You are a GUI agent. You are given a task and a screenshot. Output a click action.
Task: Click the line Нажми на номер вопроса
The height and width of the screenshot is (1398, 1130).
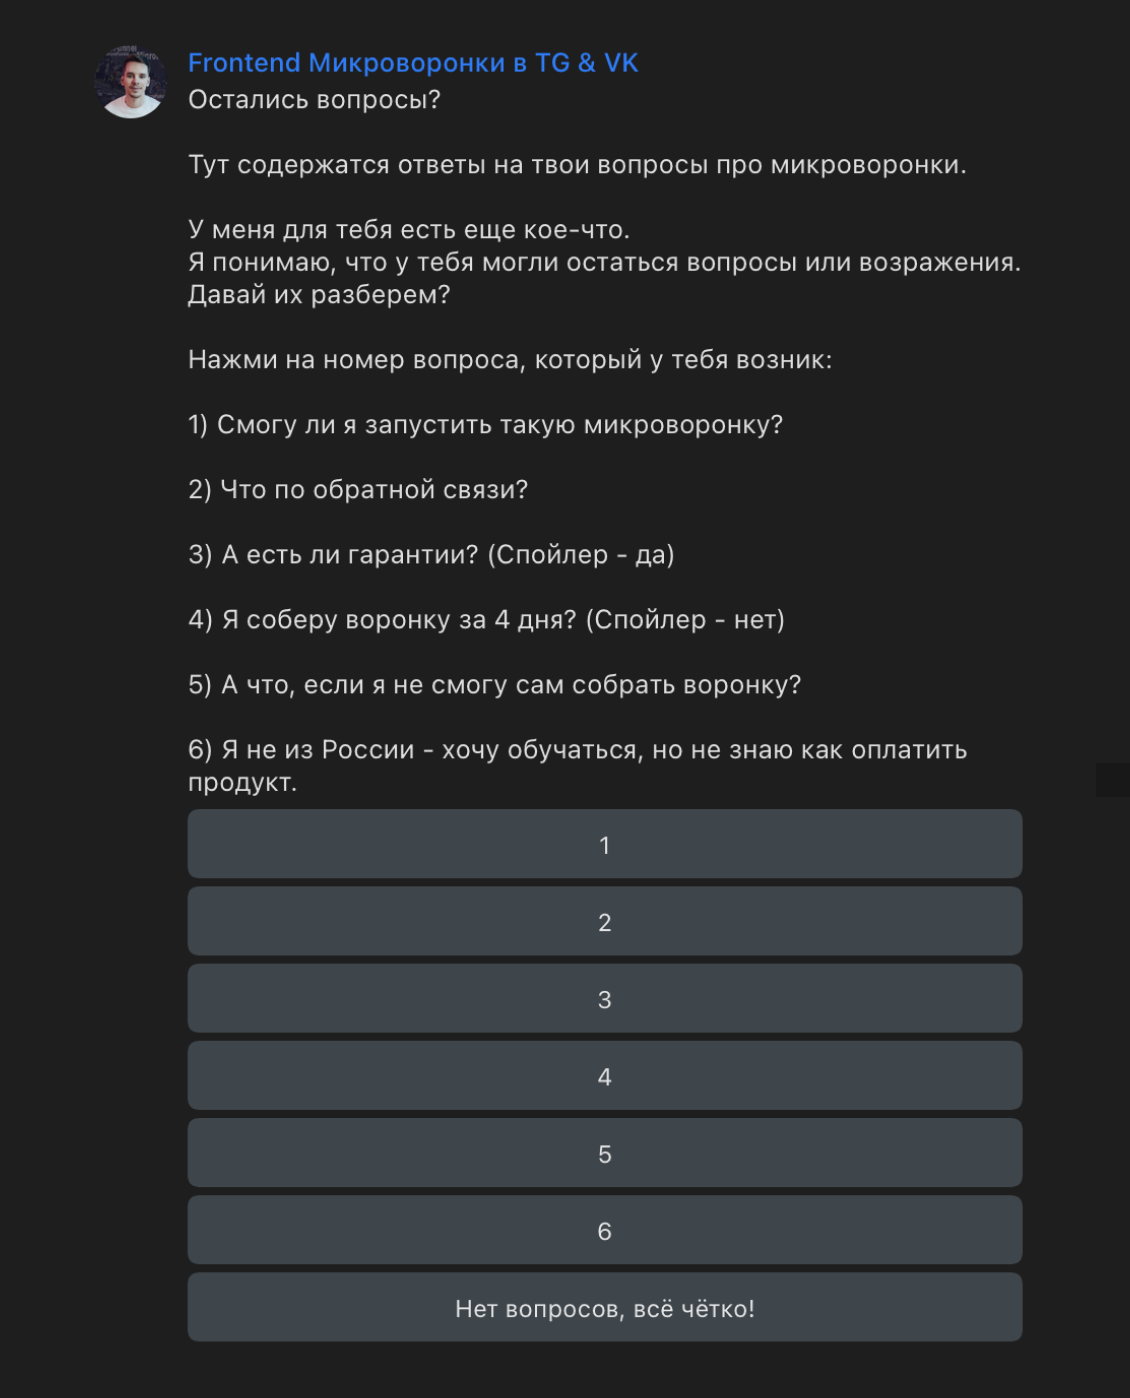pos(510,360)
